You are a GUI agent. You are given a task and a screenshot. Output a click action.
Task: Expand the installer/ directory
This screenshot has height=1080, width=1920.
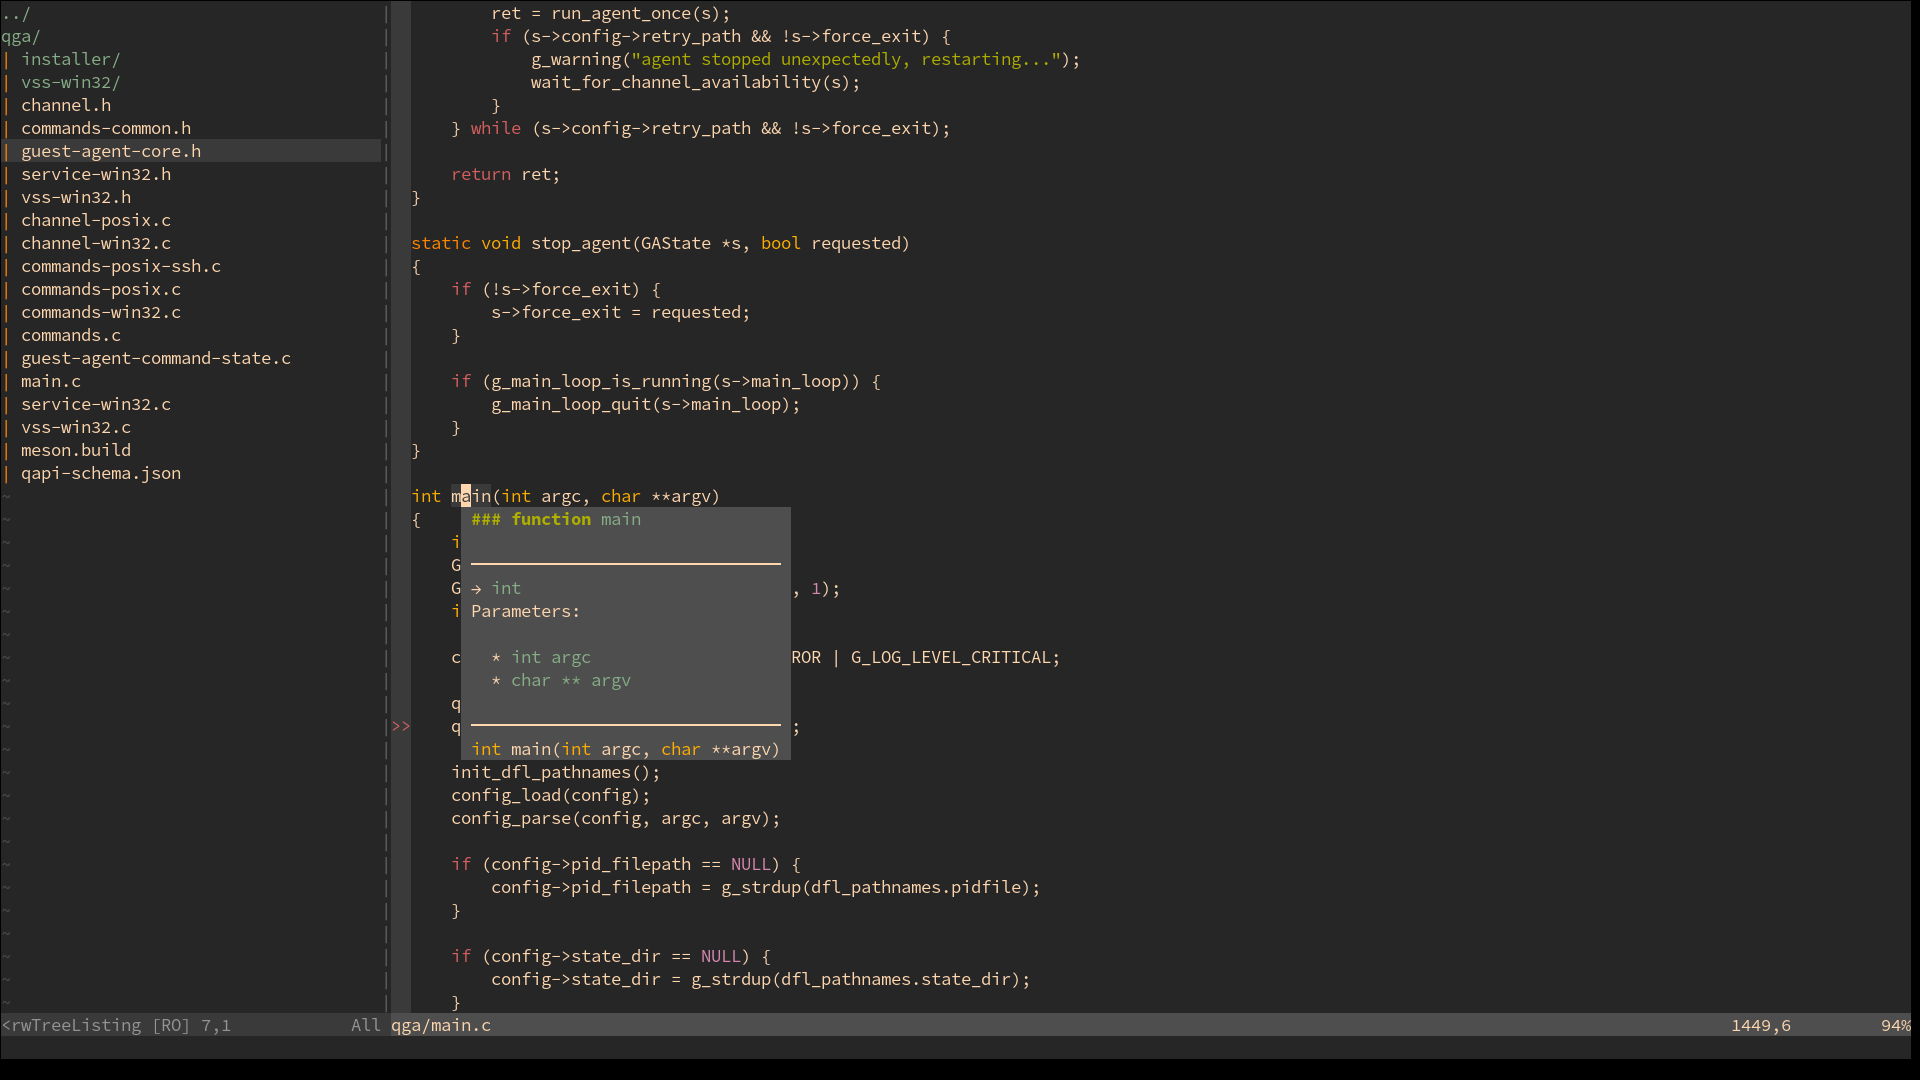coord(70,59)
